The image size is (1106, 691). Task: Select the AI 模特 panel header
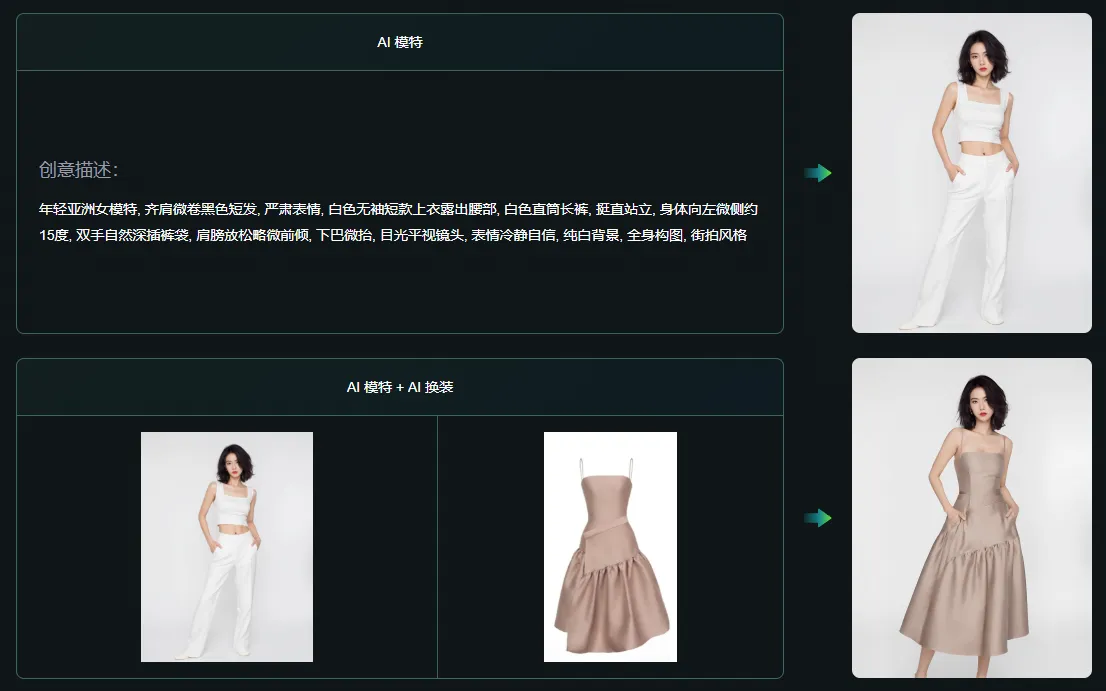pyautogui.click(x=399, y=42)
